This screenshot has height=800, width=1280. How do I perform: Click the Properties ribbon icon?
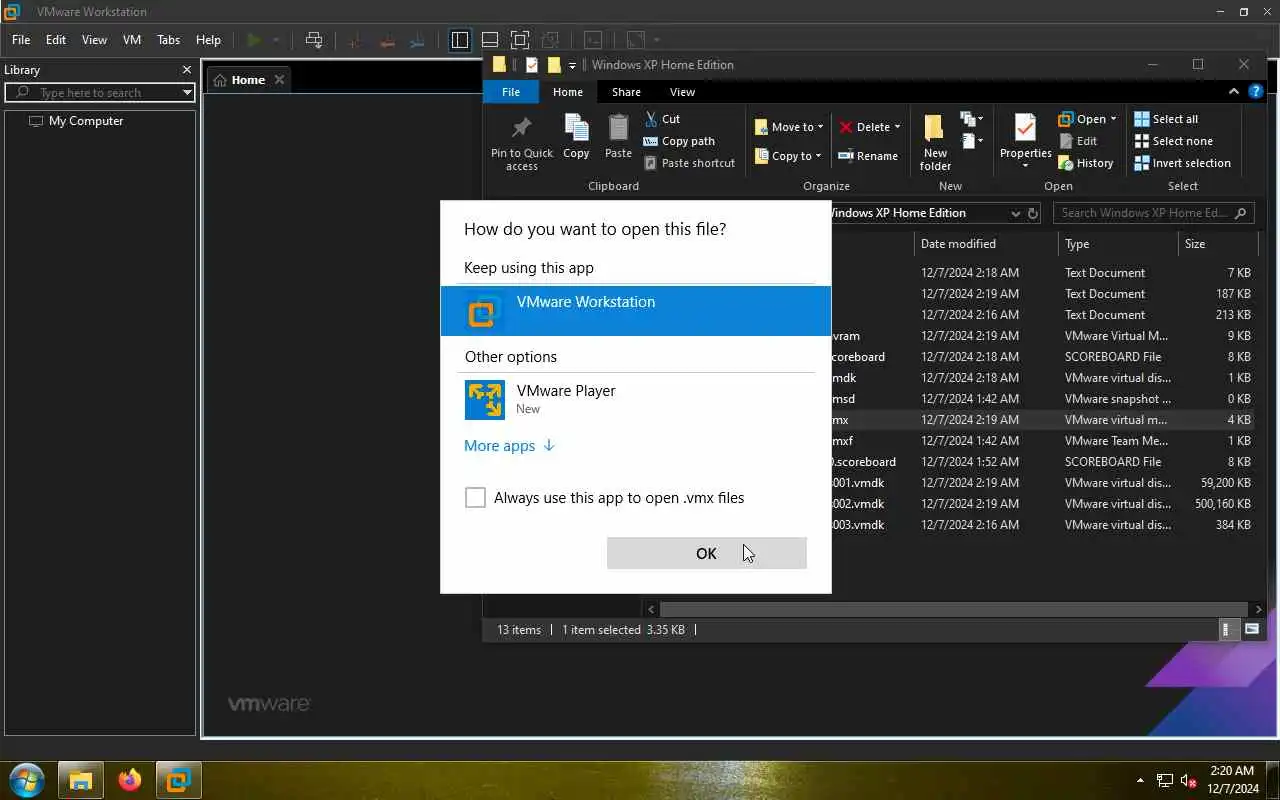(1026, 142)
